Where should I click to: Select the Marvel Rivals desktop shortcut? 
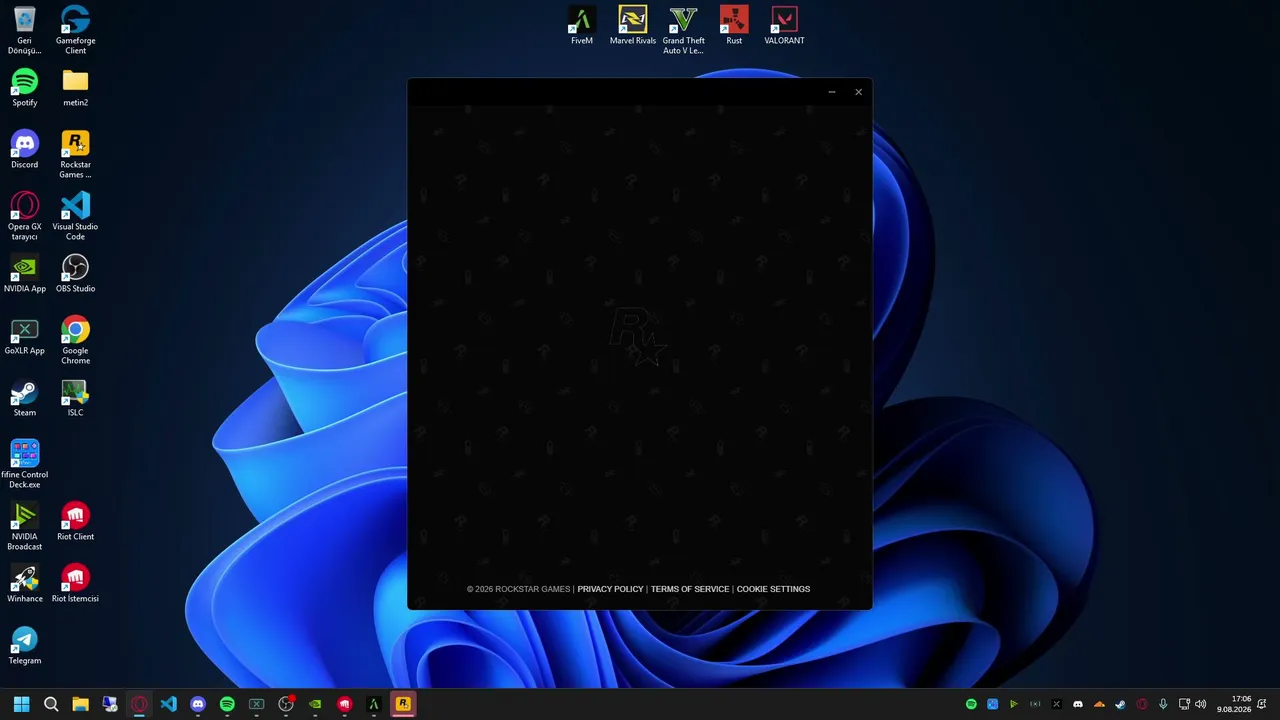click(633, 26)
